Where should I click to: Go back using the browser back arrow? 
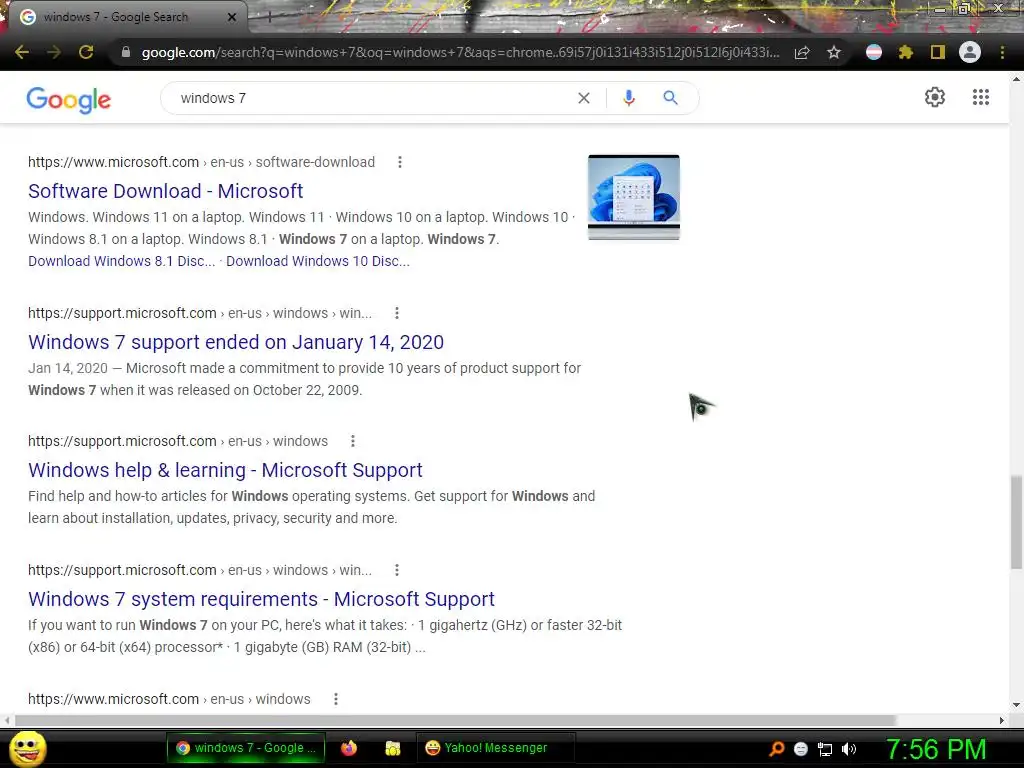click(x=22, y=52)
